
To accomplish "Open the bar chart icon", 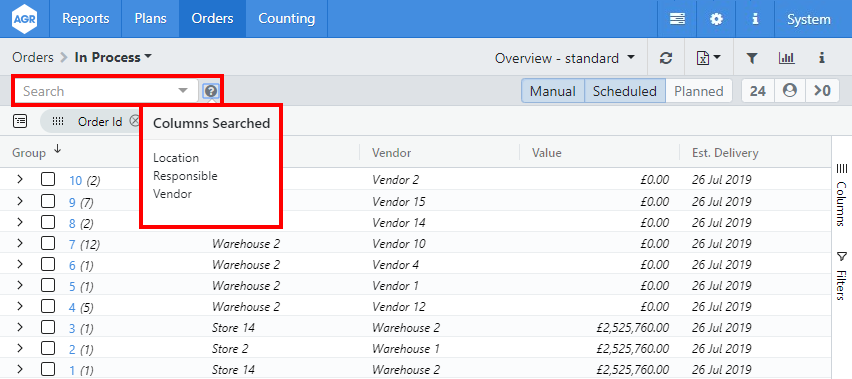I will pyautogui.click(x=786, y=58).
